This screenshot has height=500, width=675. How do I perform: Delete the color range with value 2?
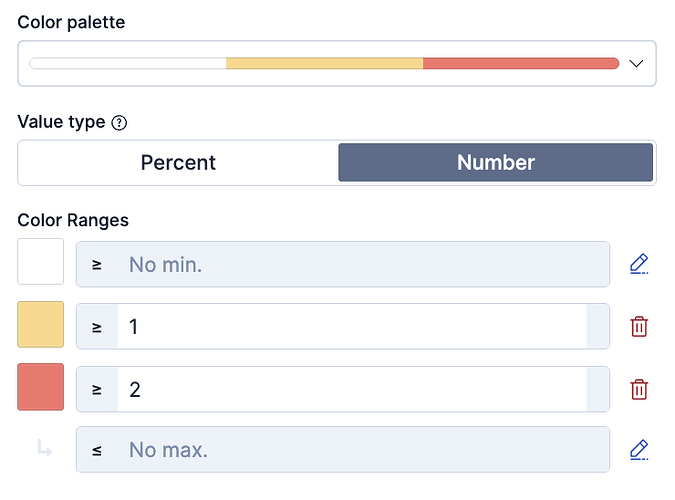(x=639, y=388)
